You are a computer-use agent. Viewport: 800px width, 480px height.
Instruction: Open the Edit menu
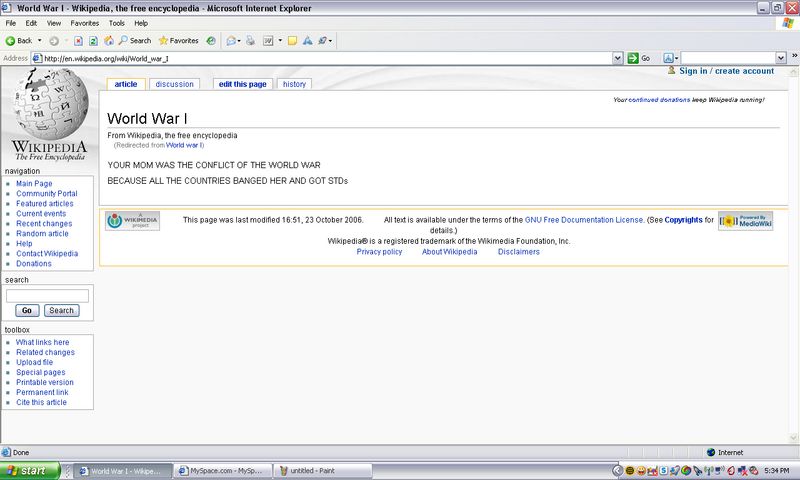tap(31, 23)
